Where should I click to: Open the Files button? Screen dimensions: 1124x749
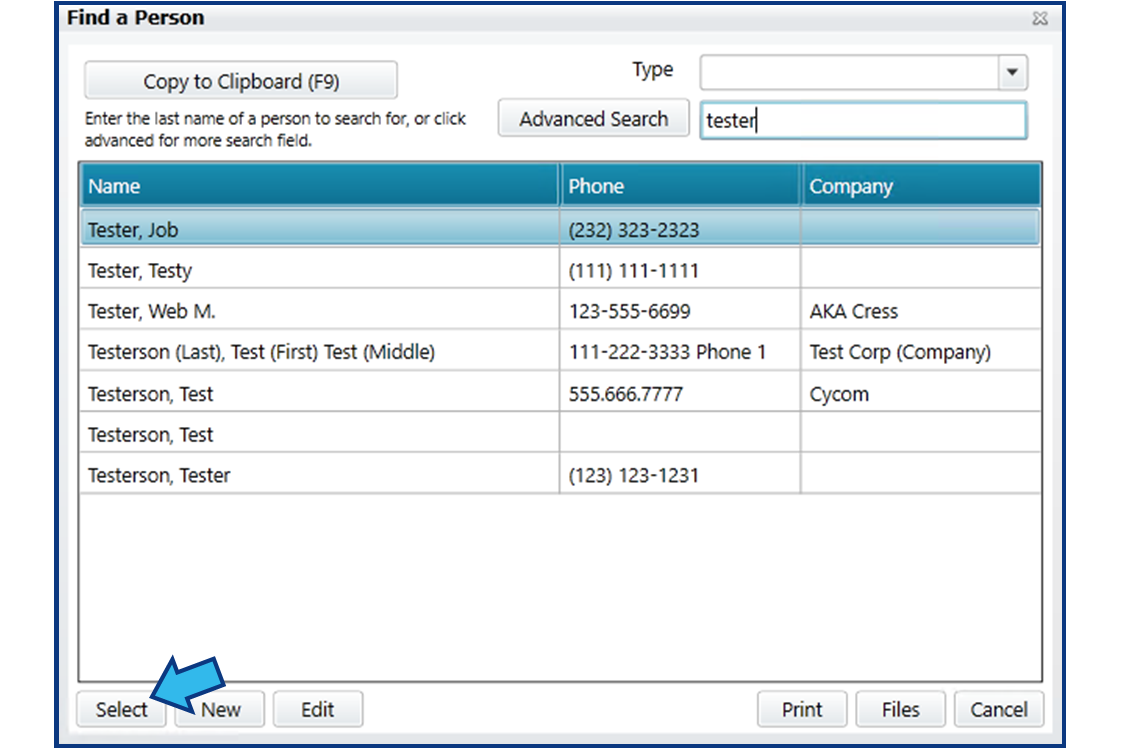900,710
